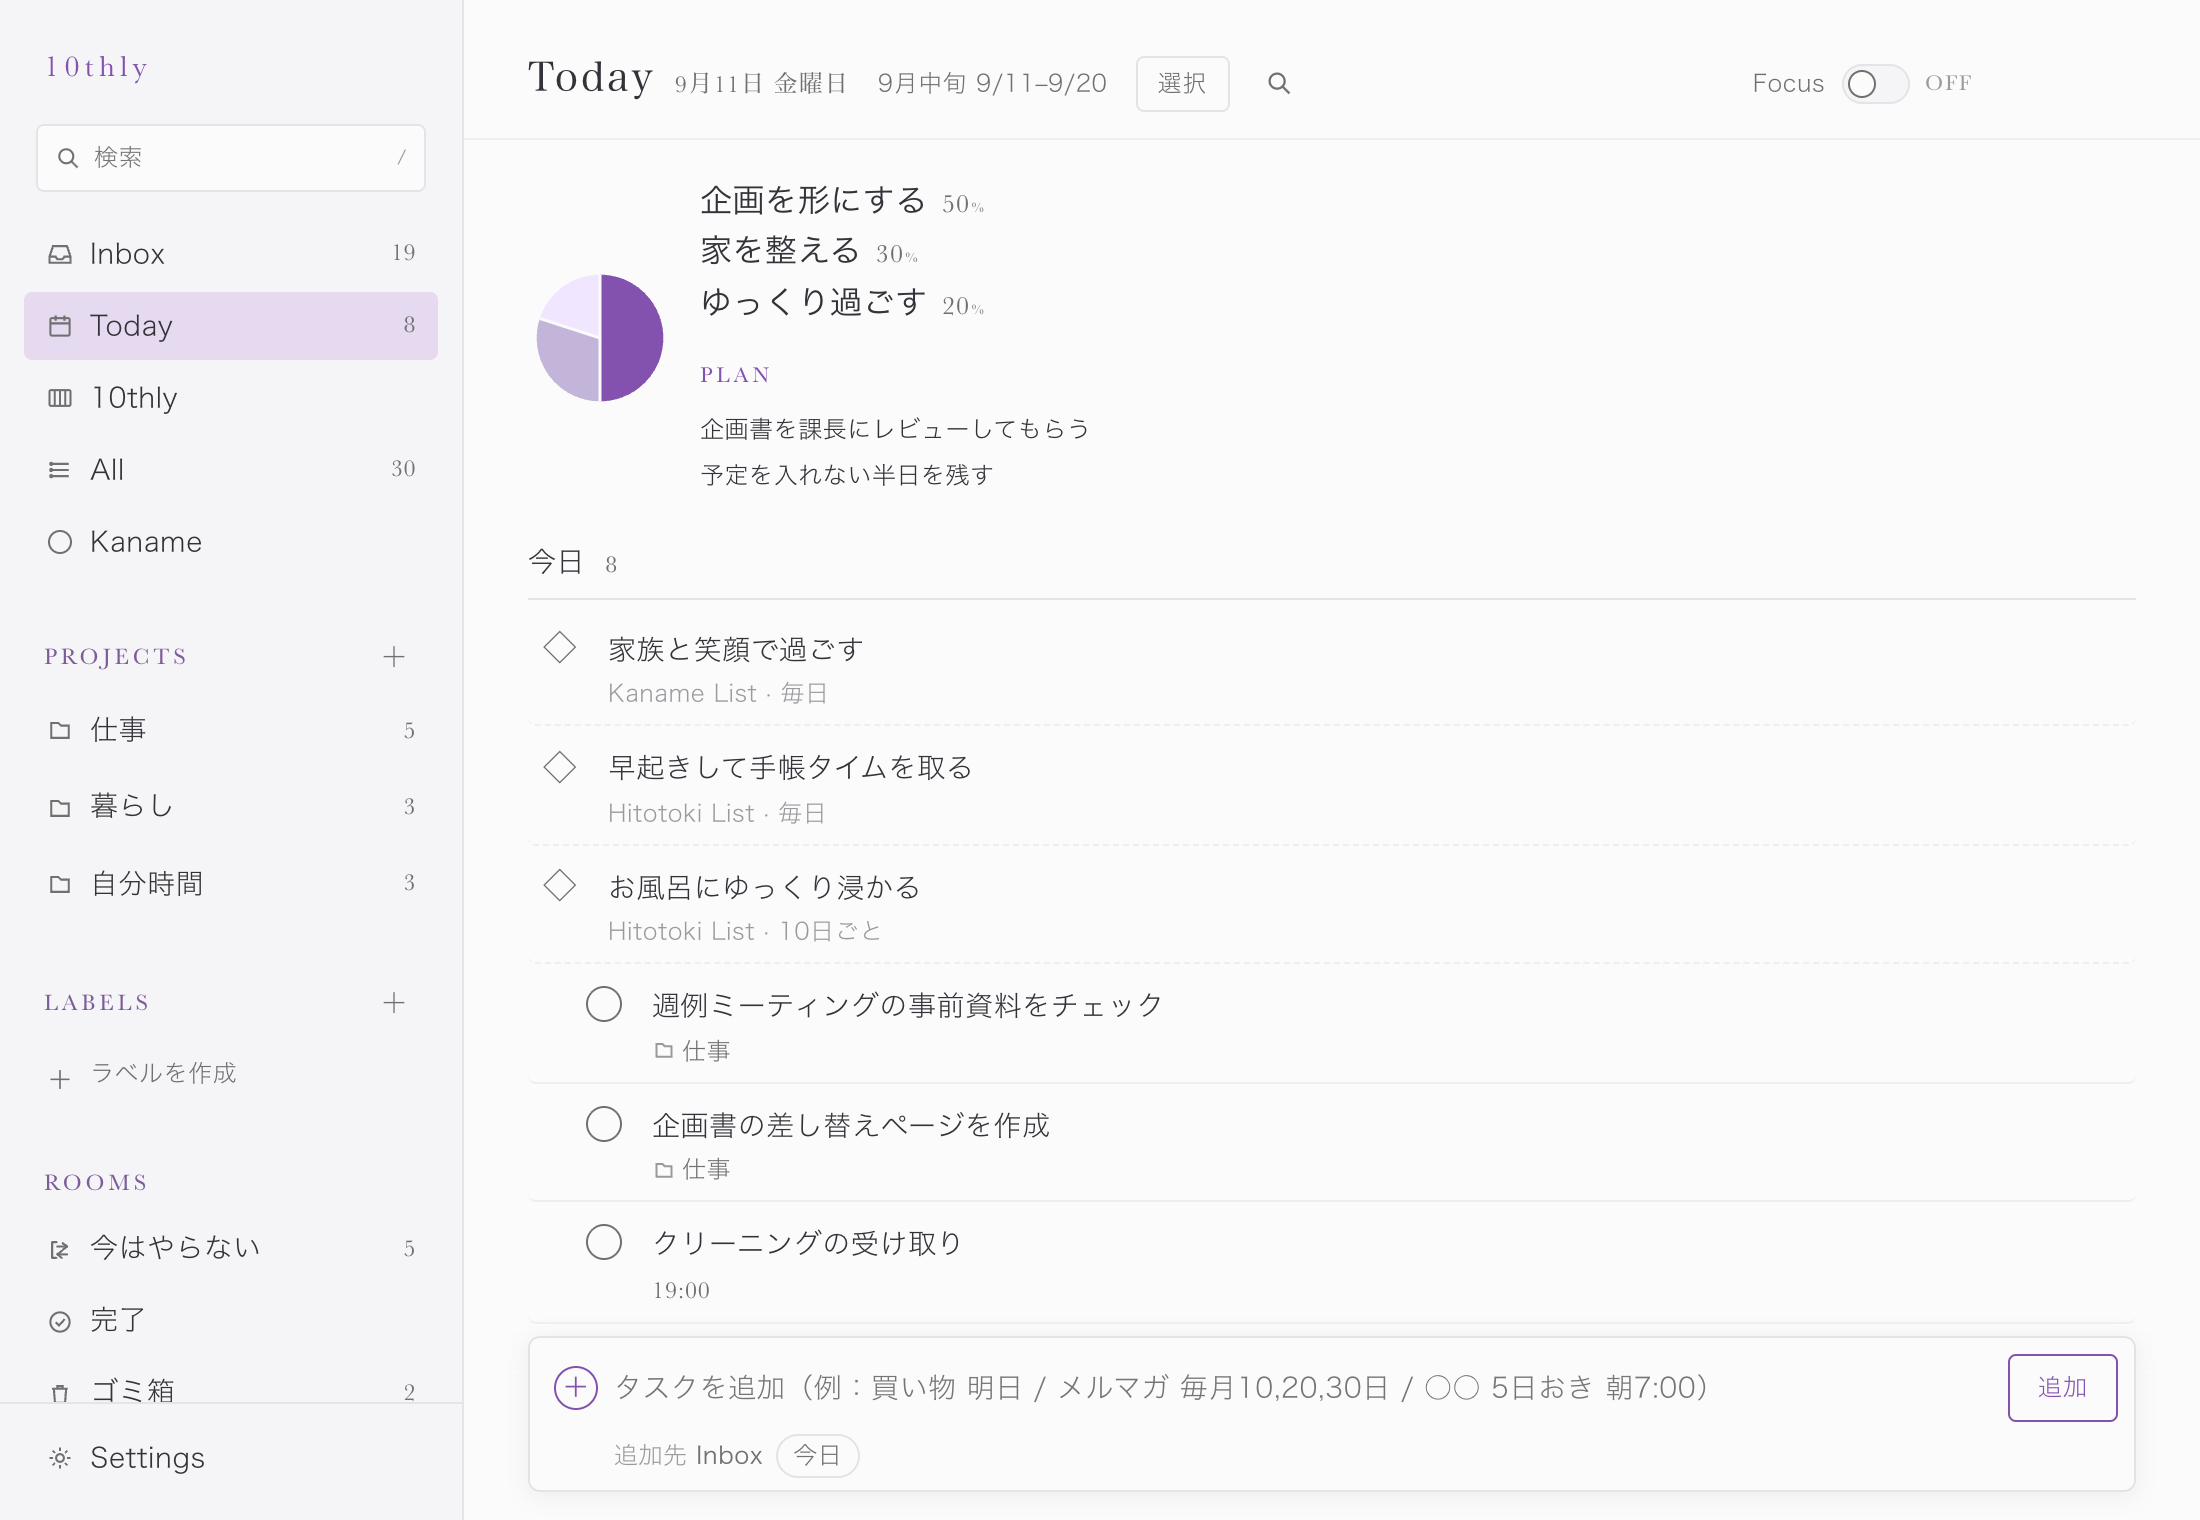2200x1520 pixels.
Task: Select plan item 予定を入れない半日を残す
Action: (x=847, y=475)
